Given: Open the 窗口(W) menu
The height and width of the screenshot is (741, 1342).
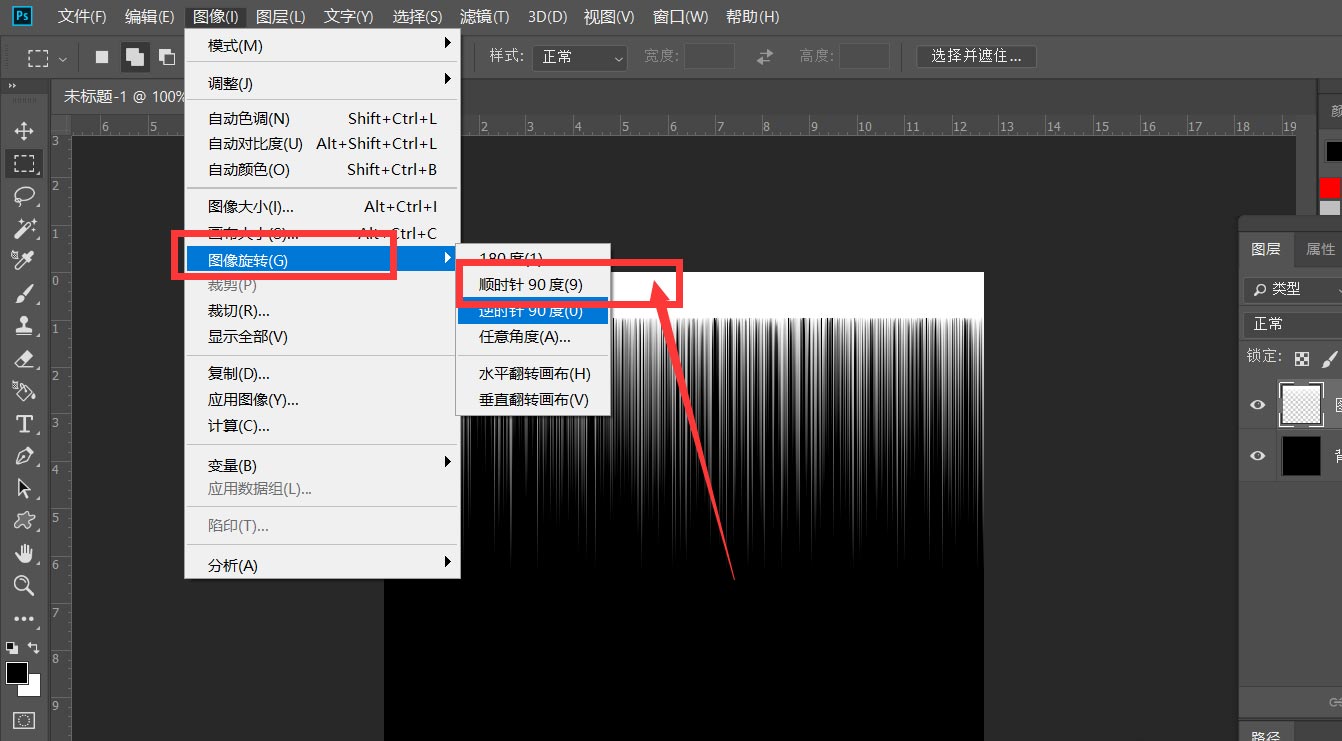Looking at the screenshot, I should [x=680, y=17].
